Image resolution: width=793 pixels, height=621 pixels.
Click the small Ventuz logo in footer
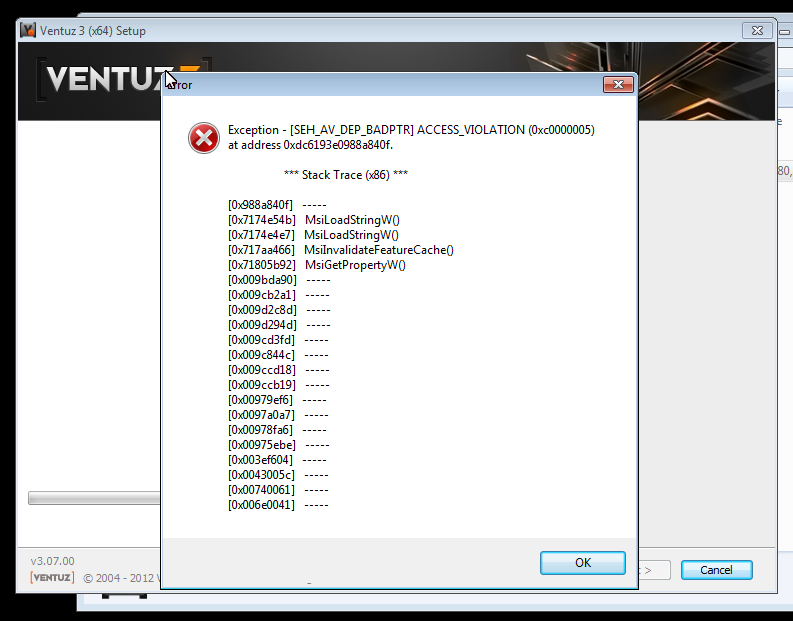click(x=52, y=577)
